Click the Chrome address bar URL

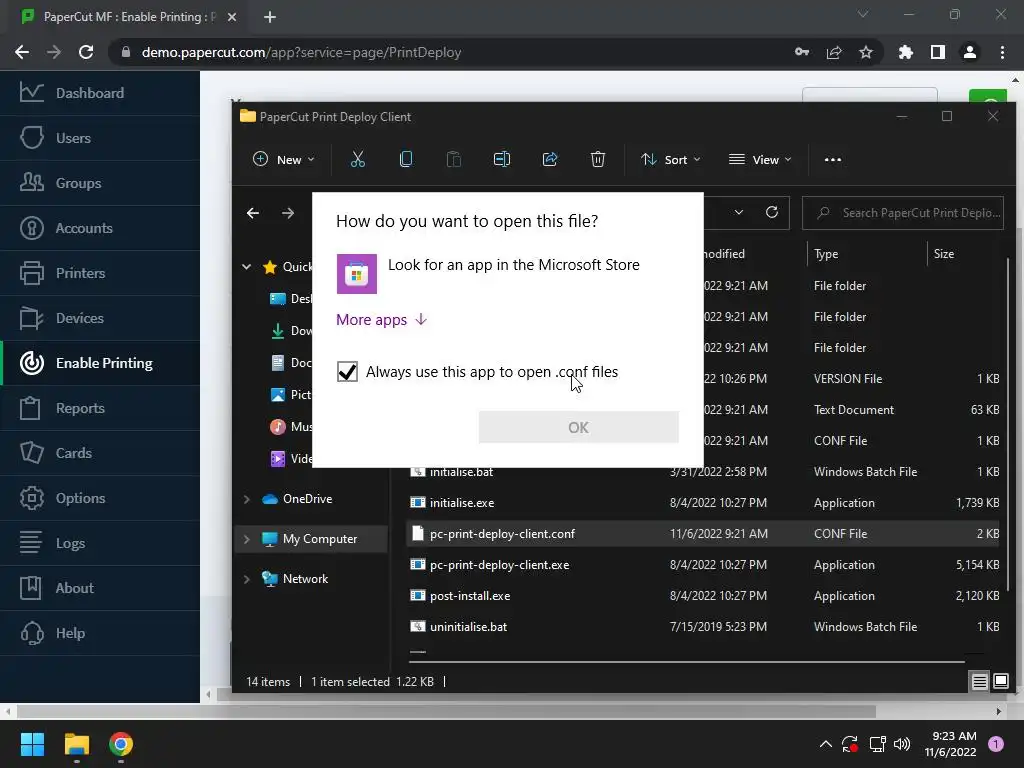click(x=301, y=52)
